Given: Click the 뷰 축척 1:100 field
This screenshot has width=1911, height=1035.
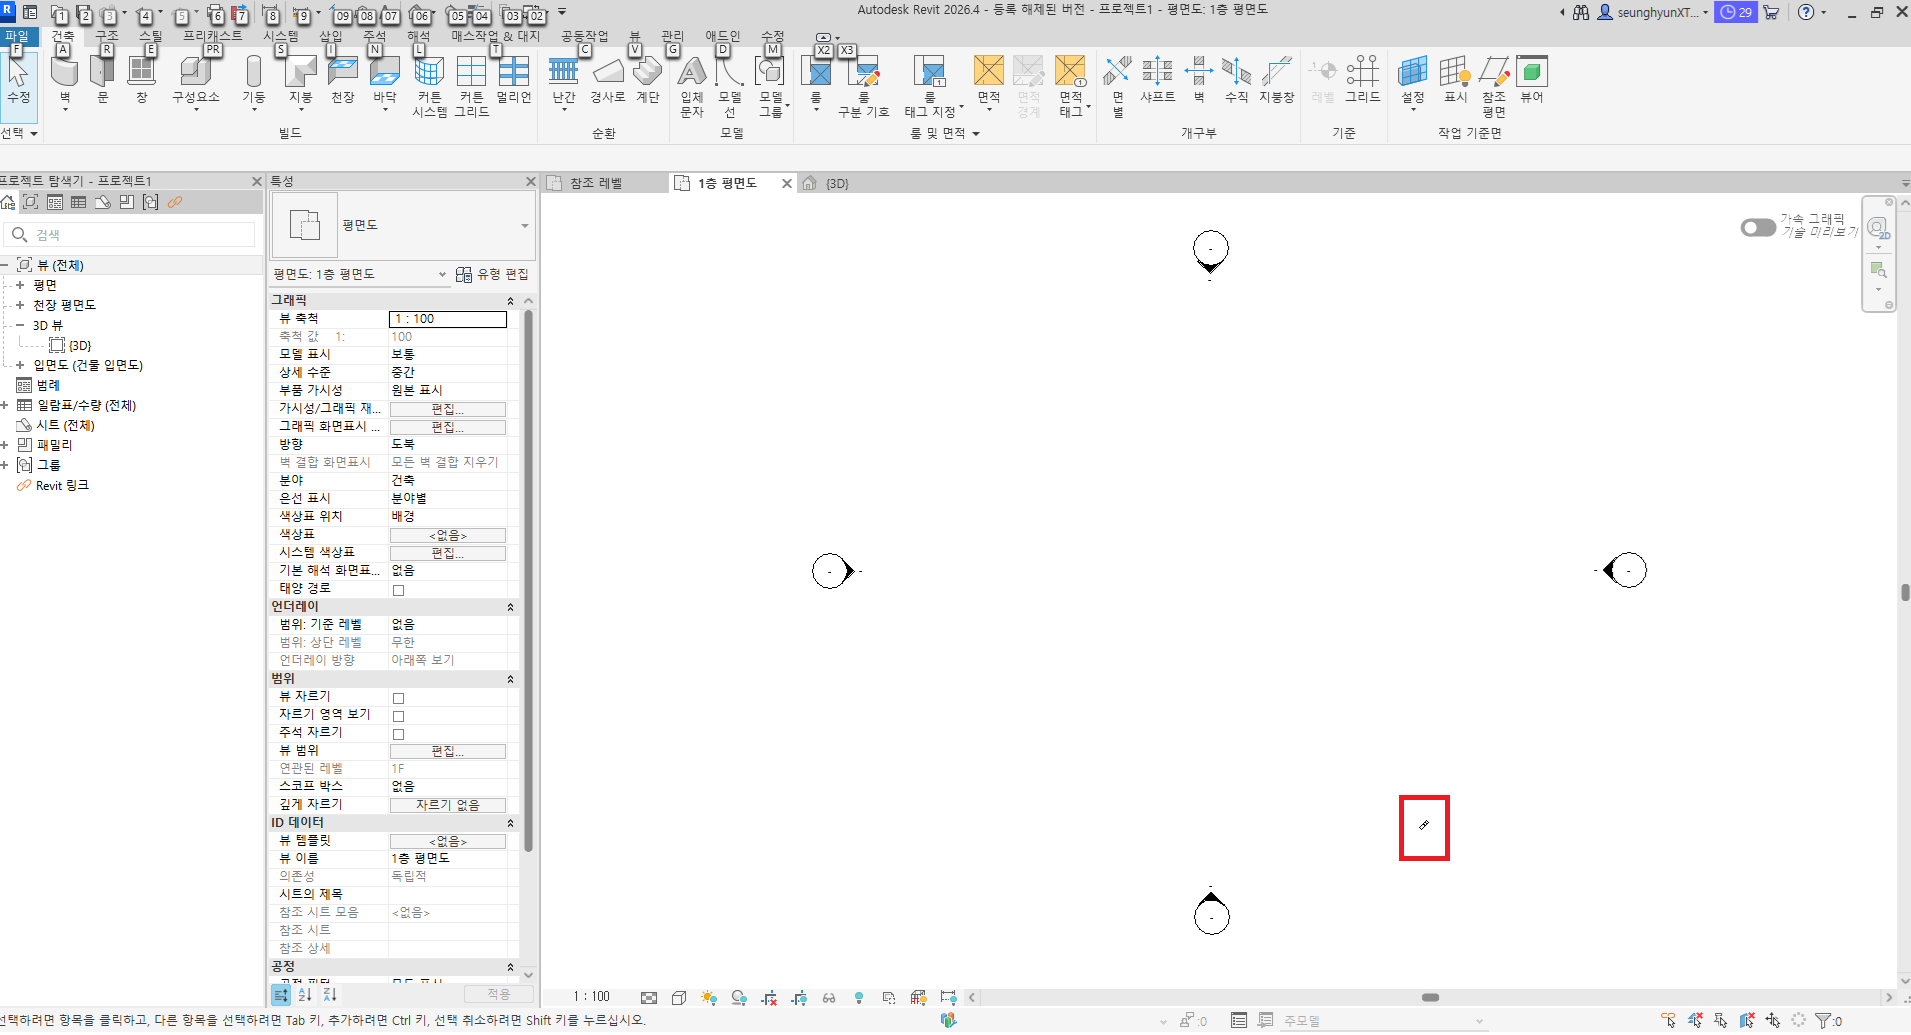Looking at the screenshot, I should [447, 319].
